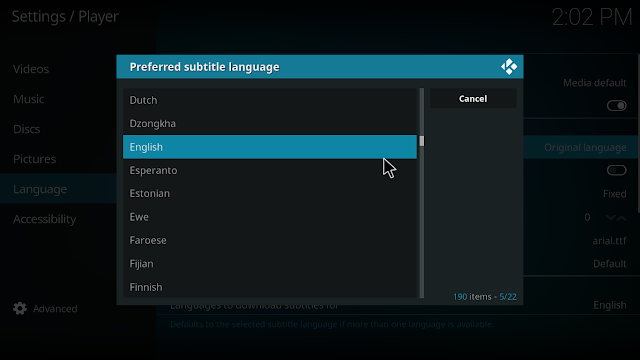Open the Videos settings category
The image size is (640, 360).
31,69
